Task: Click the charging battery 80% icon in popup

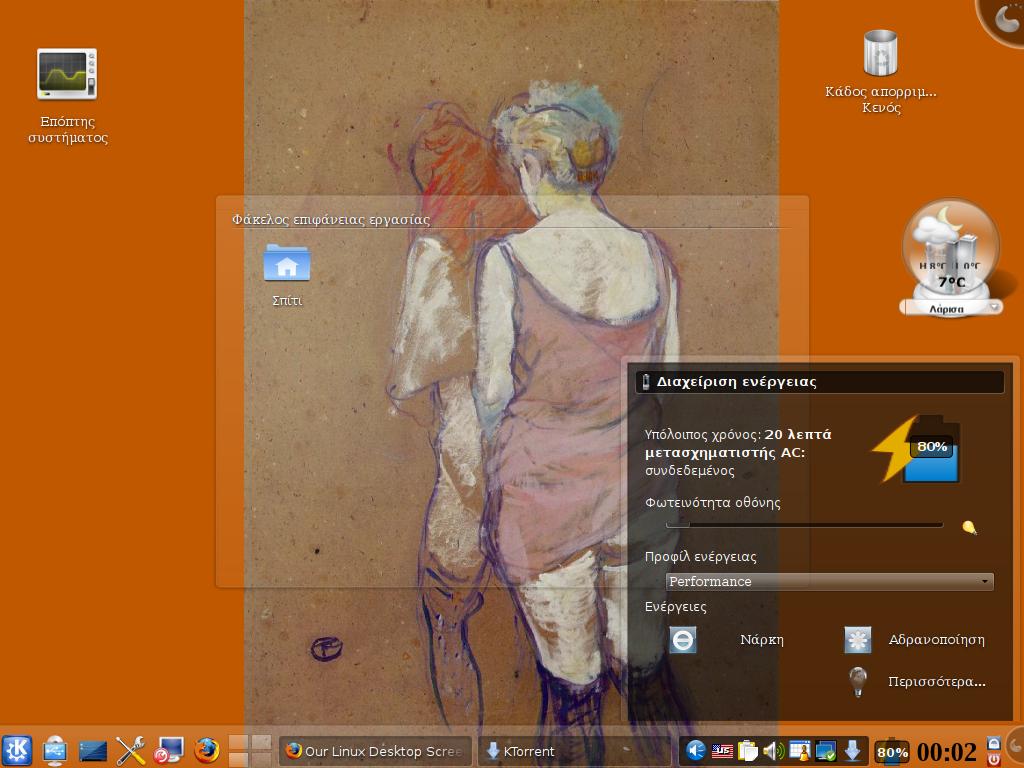Action: coord(918,449)
